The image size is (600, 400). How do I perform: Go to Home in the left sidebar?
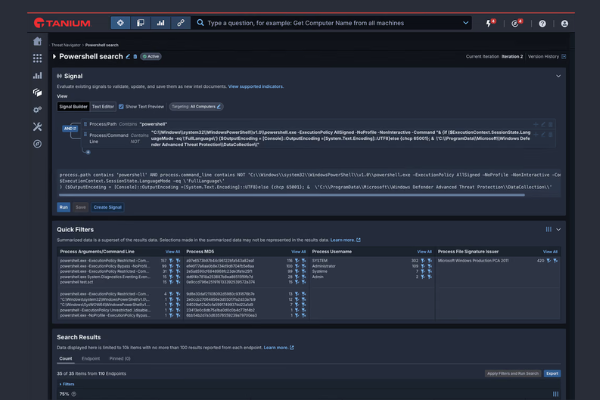[37, 41]
